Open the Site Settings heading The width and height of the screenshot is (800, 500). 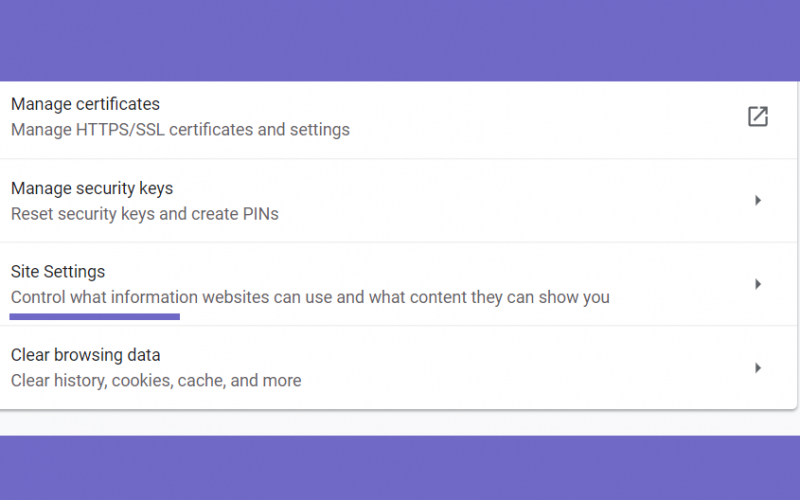click(x=58, y=271)
